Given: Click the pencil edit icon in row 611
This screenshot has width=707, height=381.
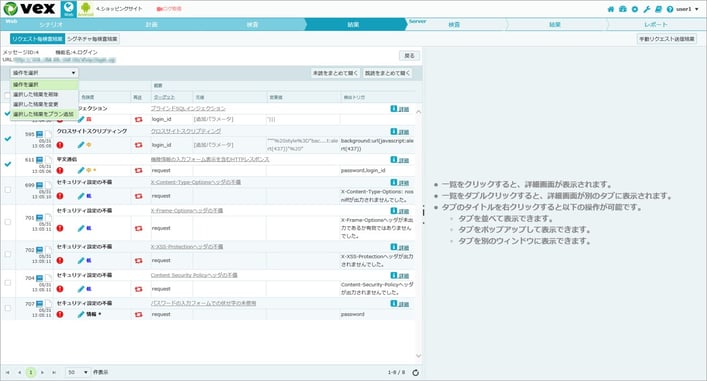Looking at the screenshot, I should coord(81,170).
